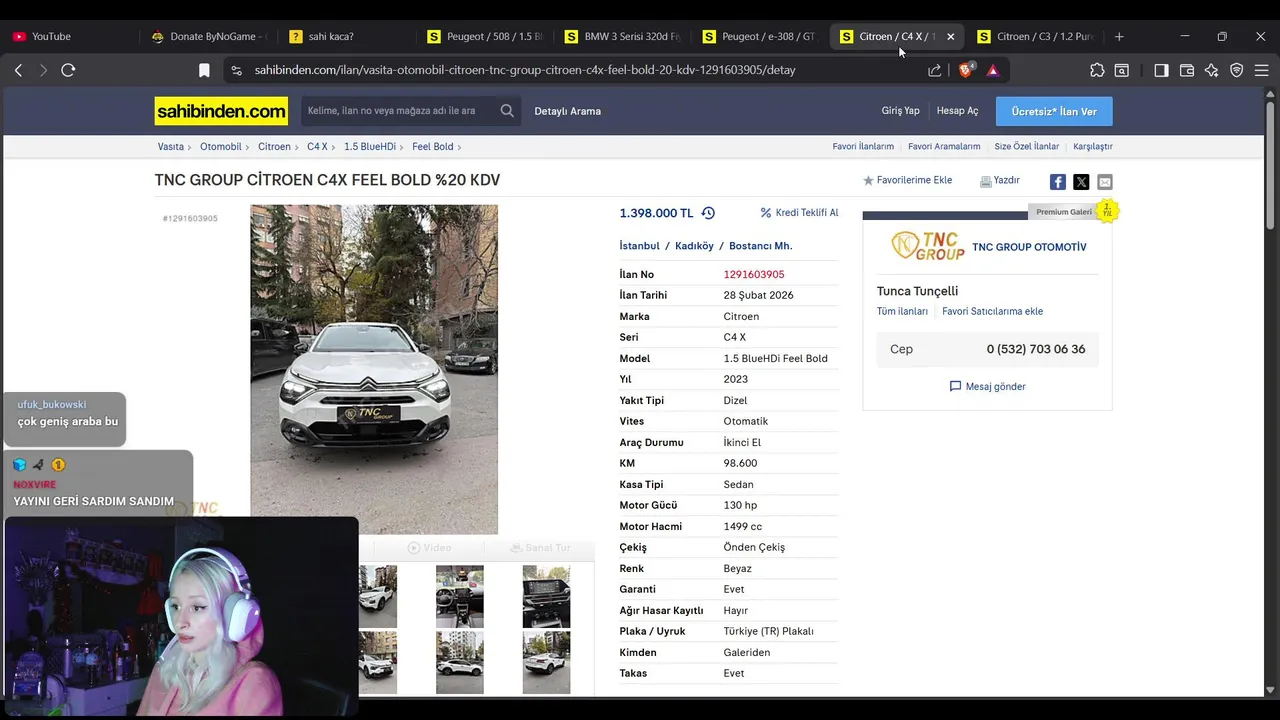The image size is (1280, 720).
Task: Open the seller's Tüm ilanları link
Action: coord(902,311)
